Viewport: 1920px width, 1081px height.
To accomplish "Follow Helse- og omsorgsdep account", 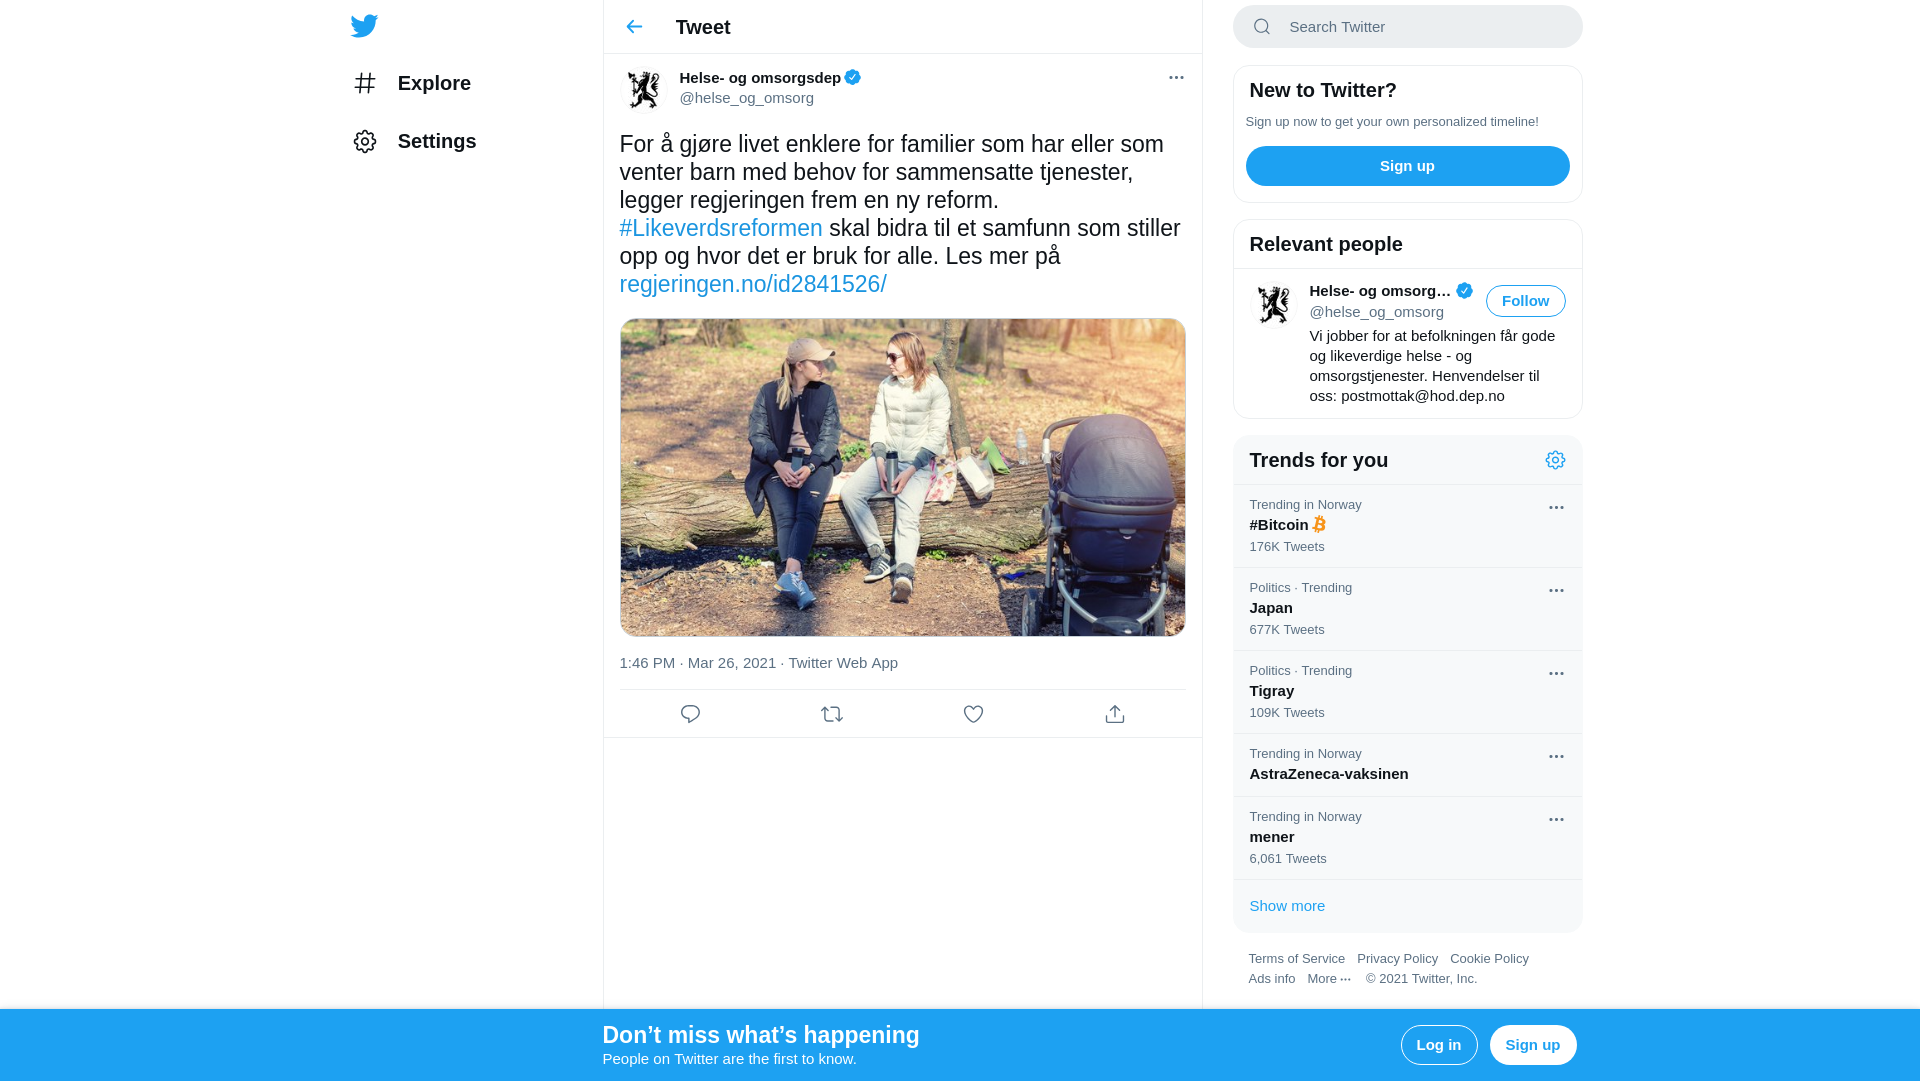I will tap(1525, 301).
